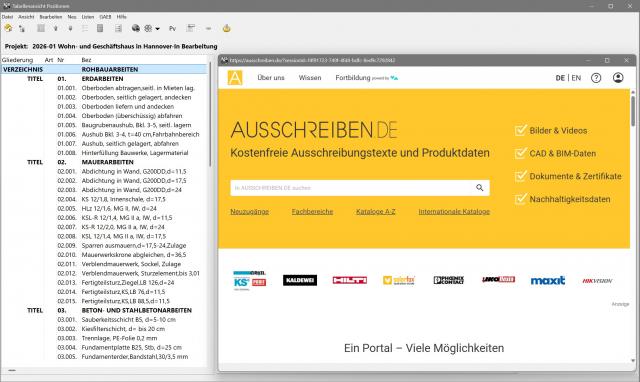640x382 pixels.
Task: Open the HIKVISION brand logo
Action: (597, 281)
